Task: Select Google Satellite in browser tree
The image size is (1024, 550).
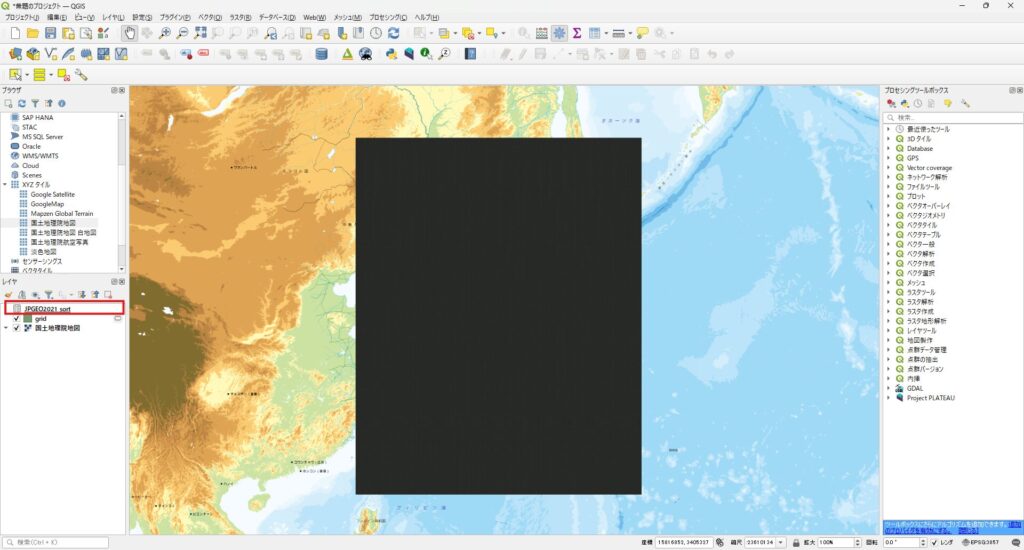Action: [x=52, y=194]
